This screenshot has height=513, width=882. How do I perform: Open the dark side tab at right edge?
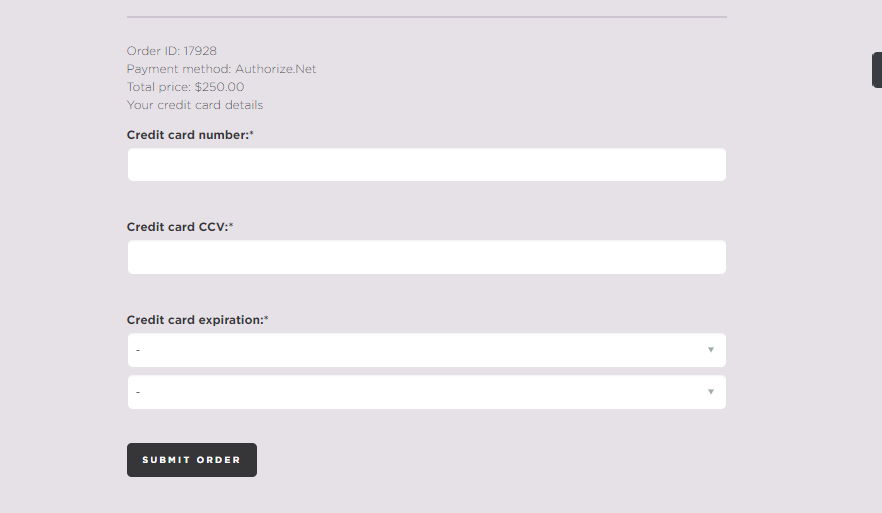pyautogui.click(x=877, y=70)
